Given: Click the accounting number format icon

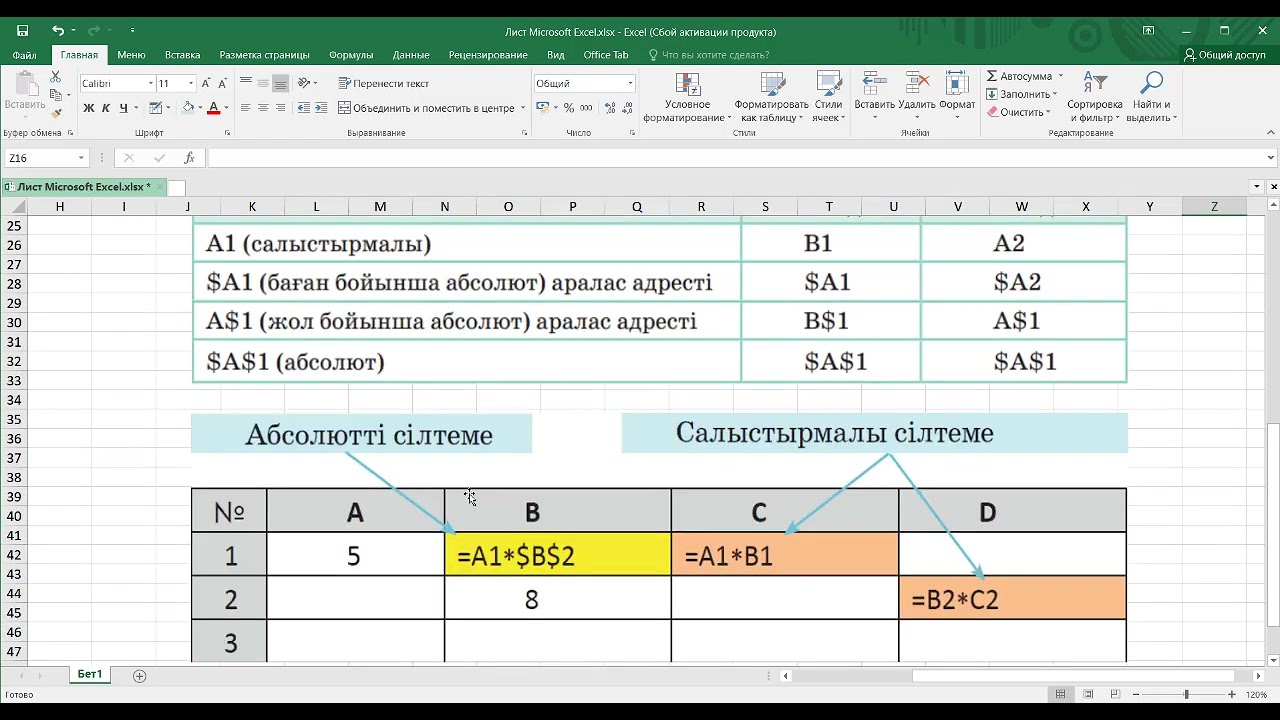Looking at the screenshot, I should (x=542, y=108).
